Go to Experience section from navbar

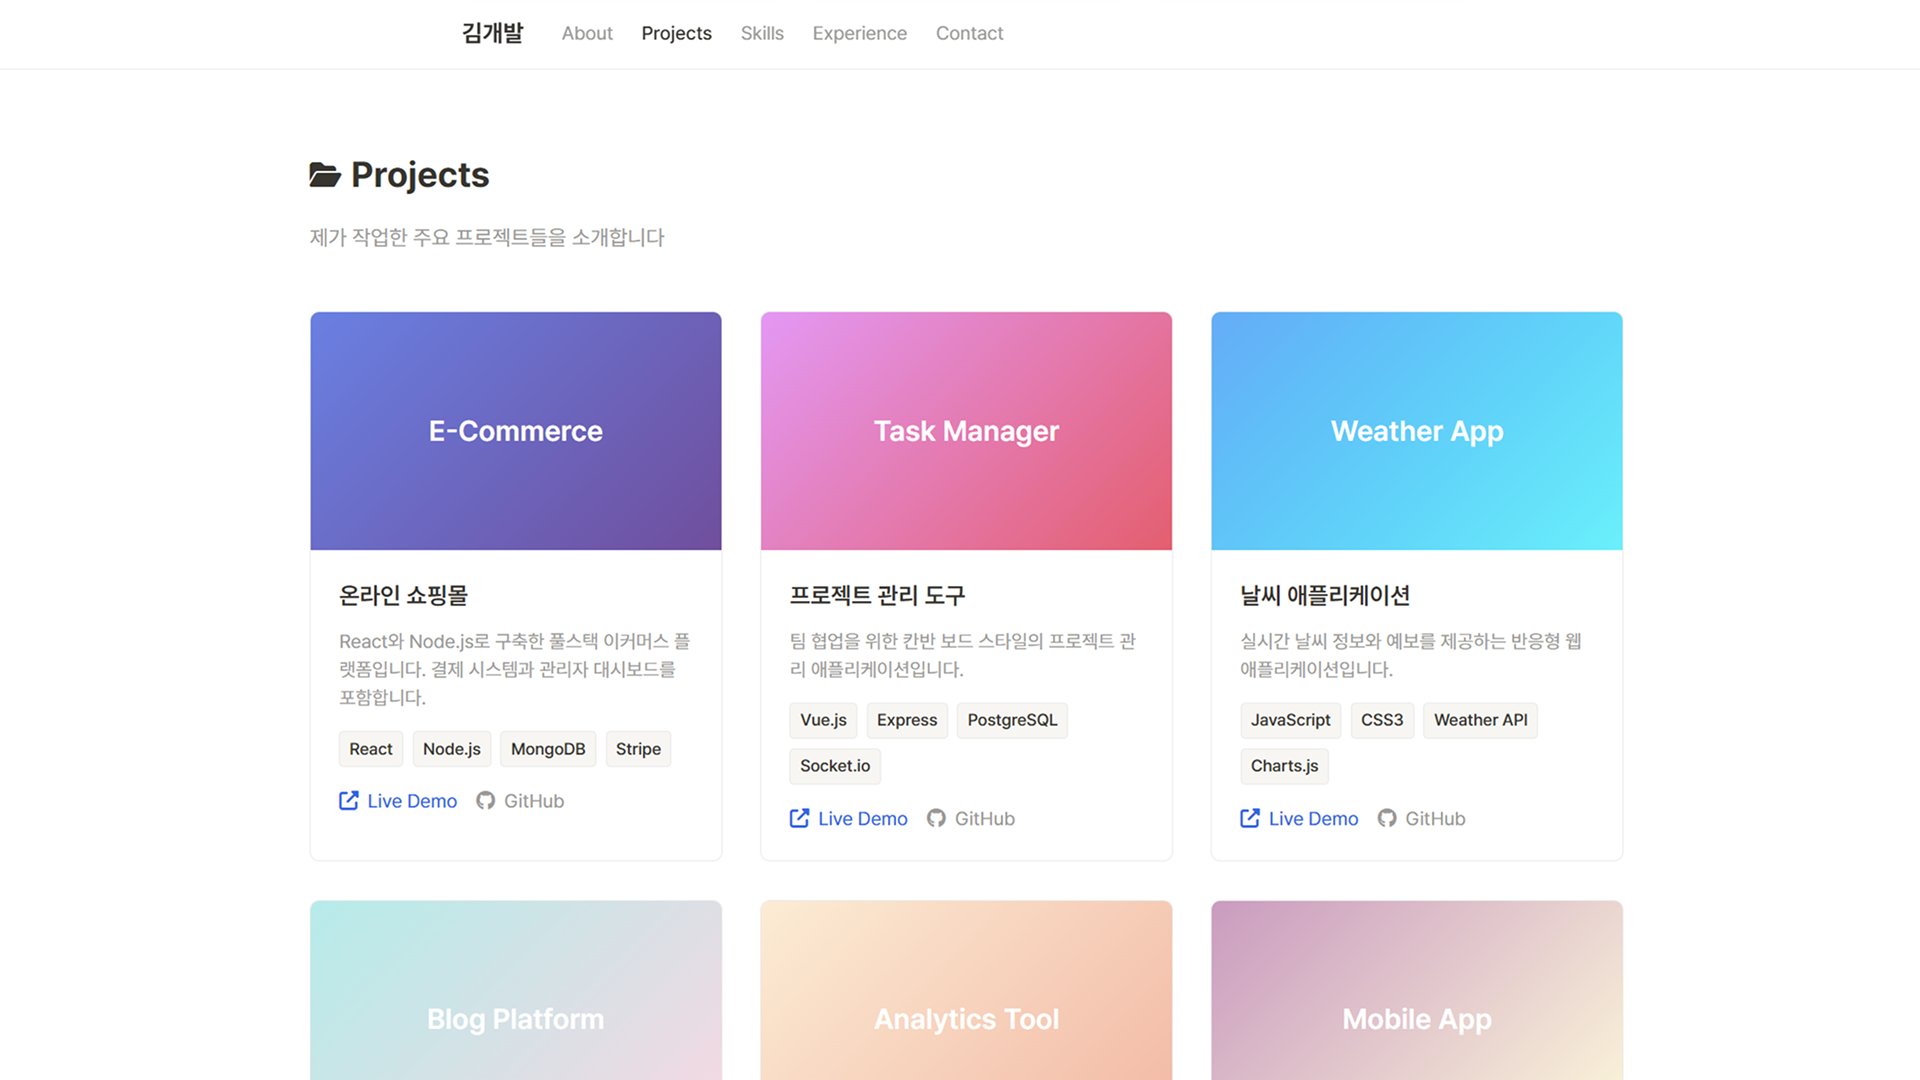tap(859, 33)
